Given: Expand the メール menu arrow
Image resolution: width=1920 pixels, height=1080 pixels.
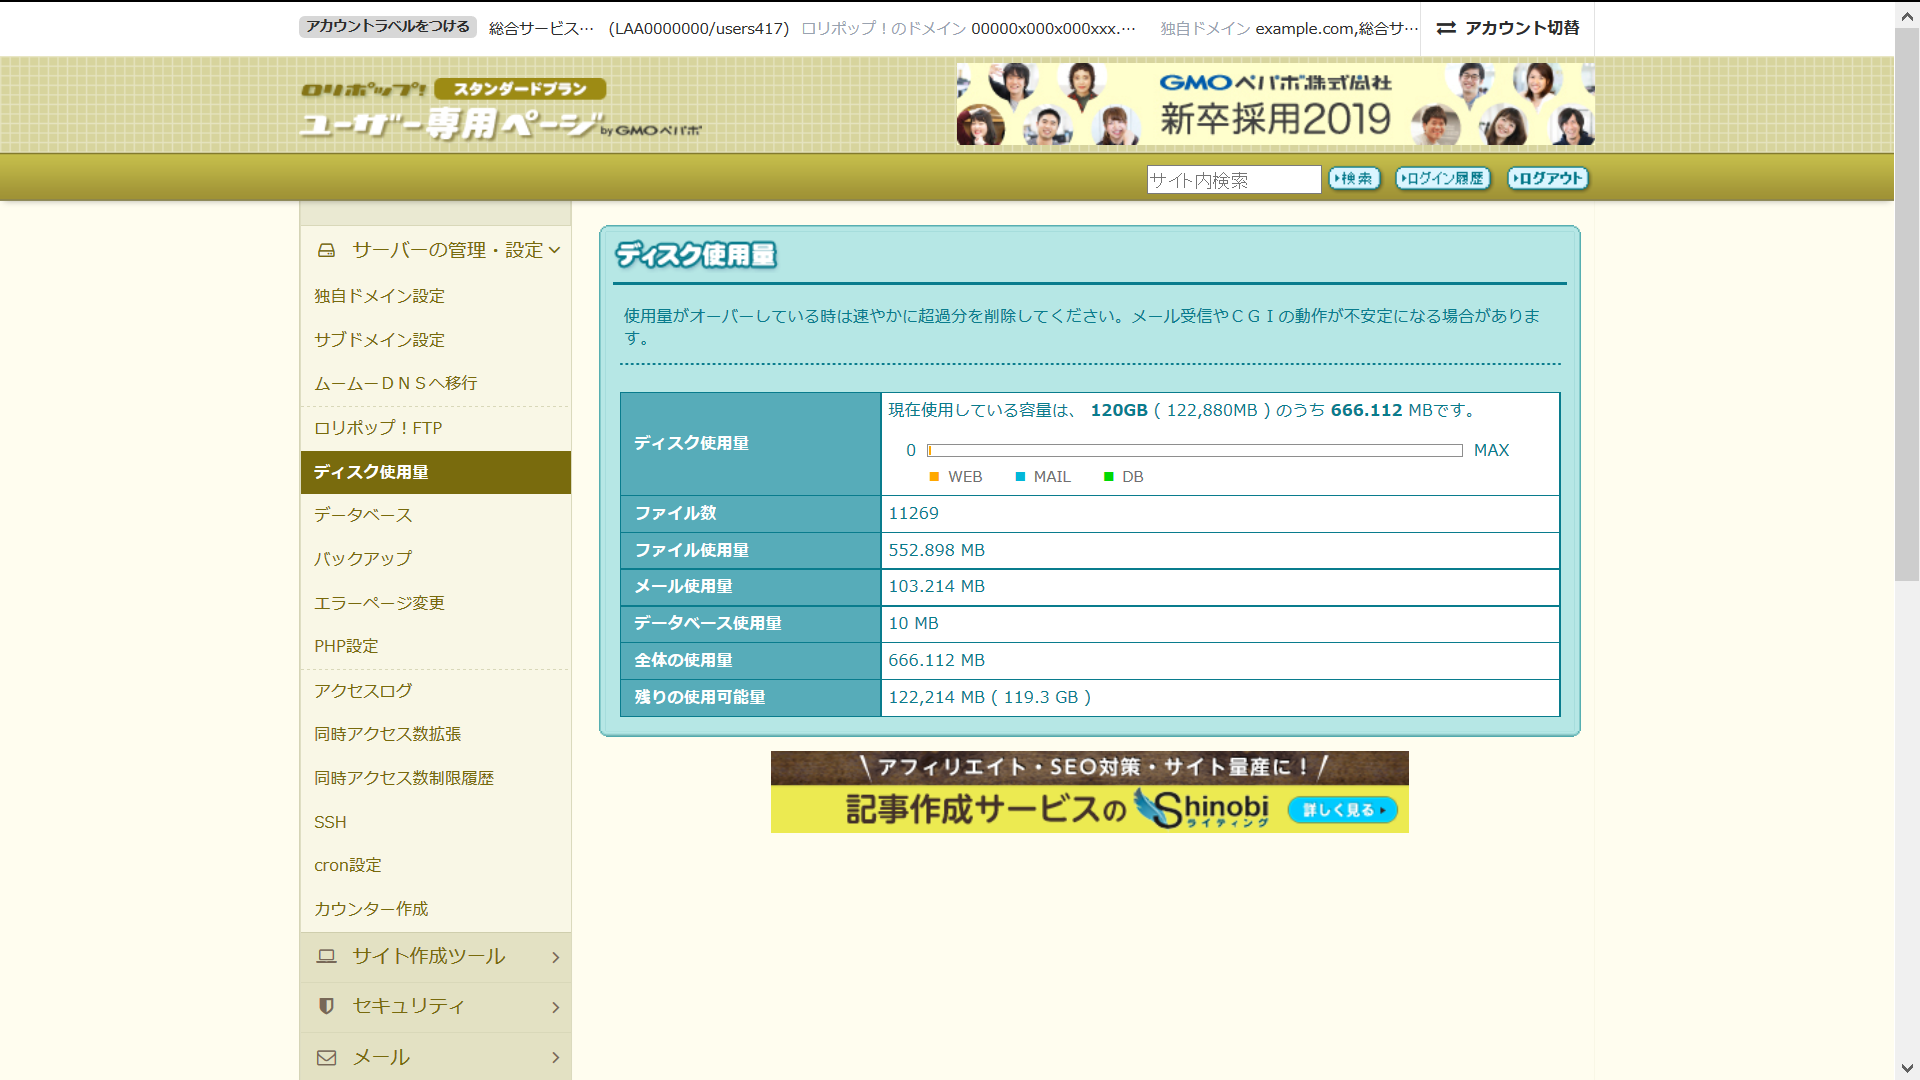Looking at the screenshot, I should [555, 1057].
